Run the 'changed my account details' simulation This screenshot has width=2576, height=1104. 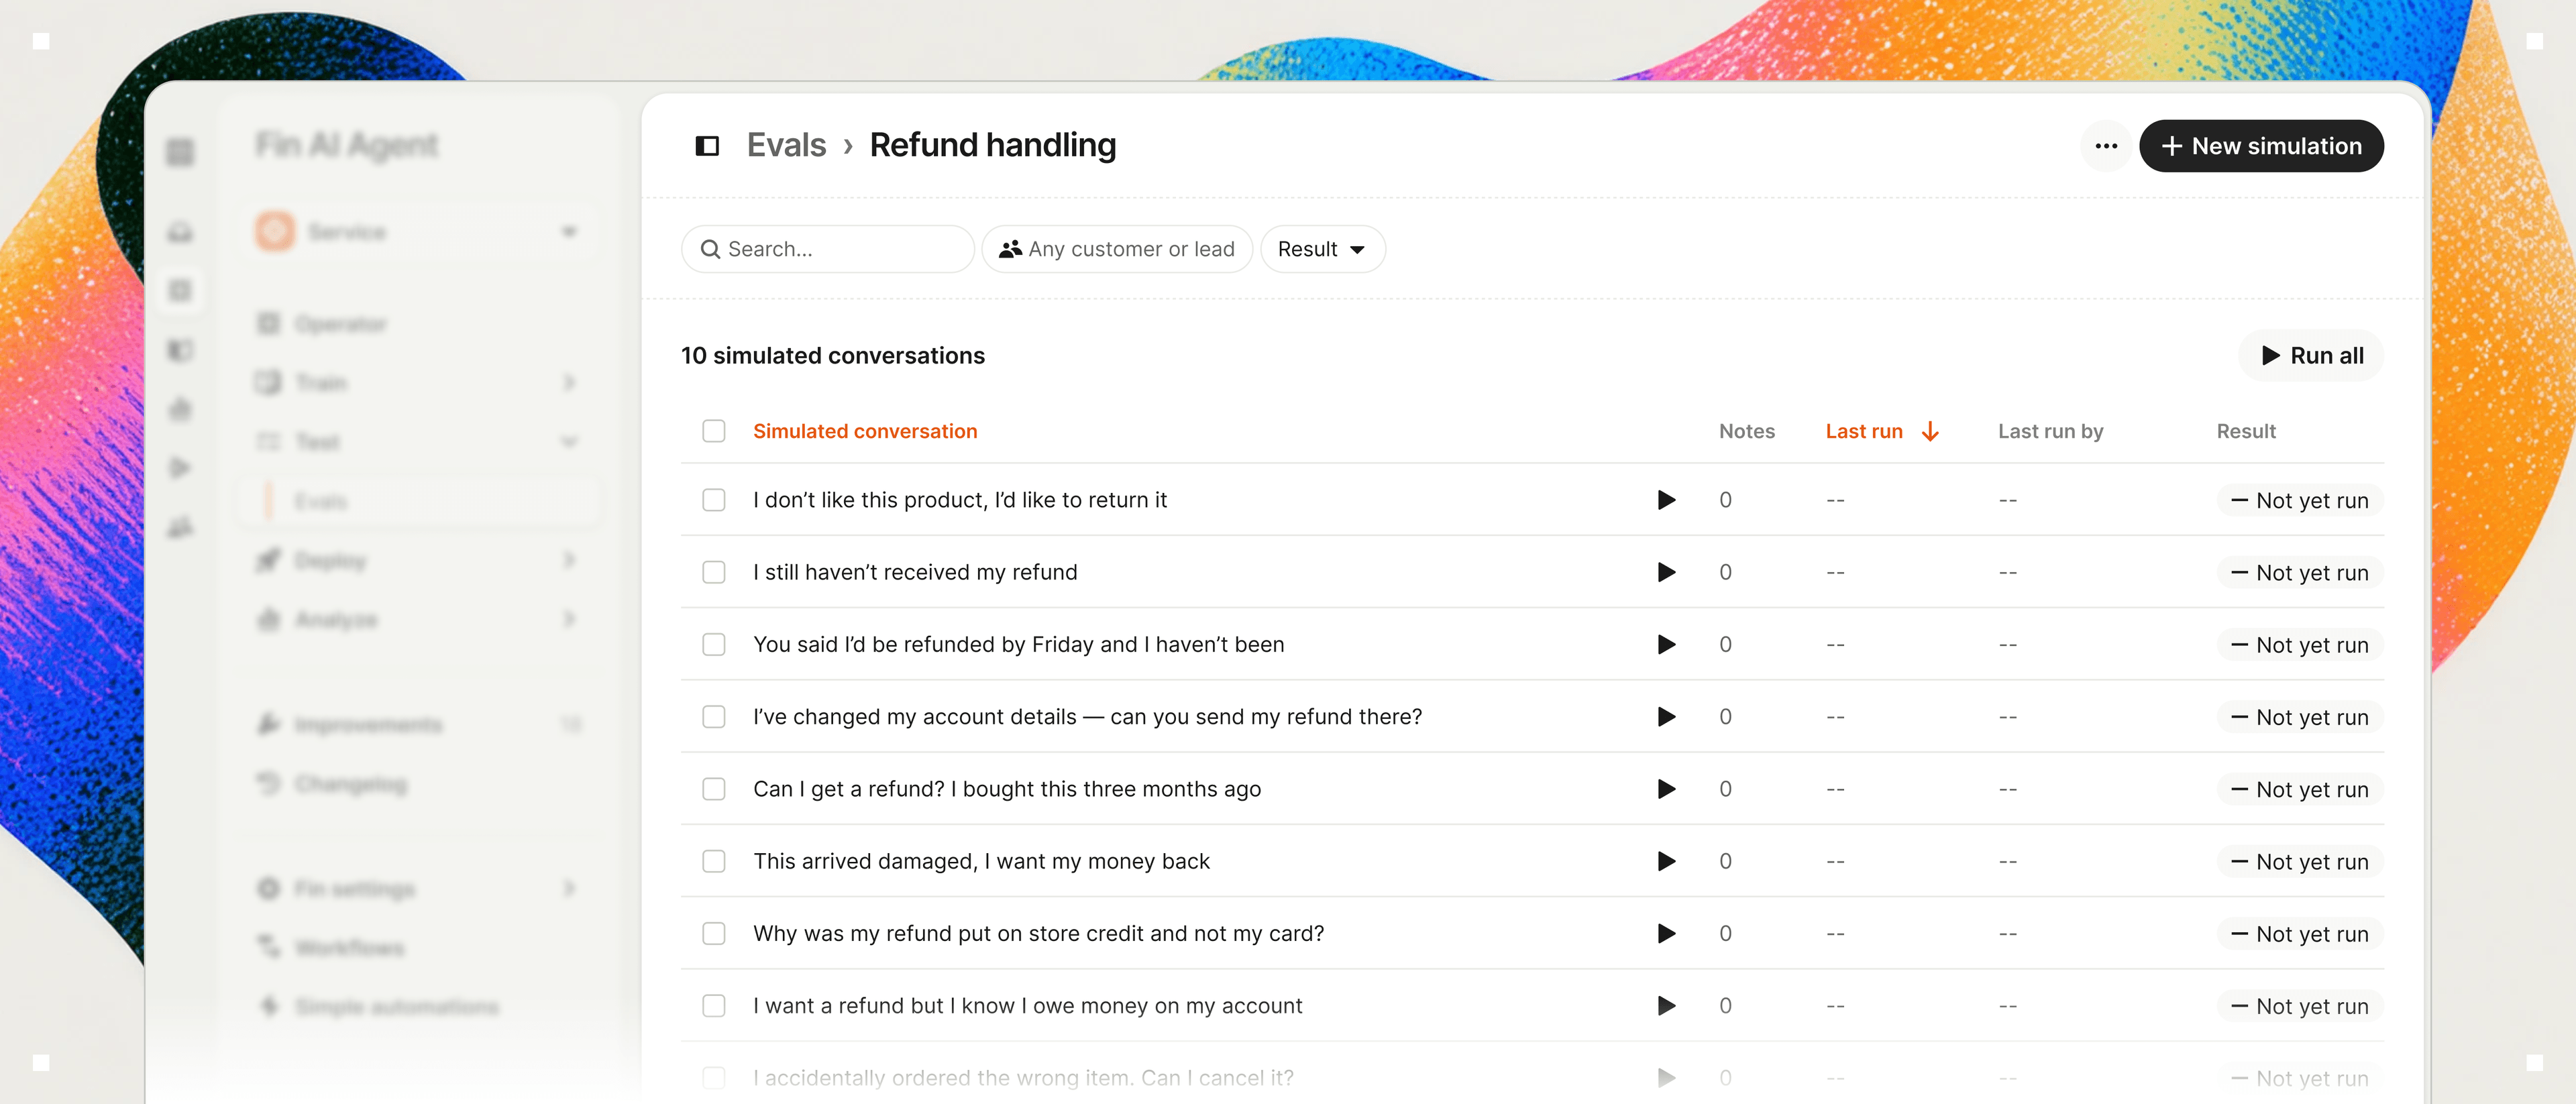(1666, 717)
